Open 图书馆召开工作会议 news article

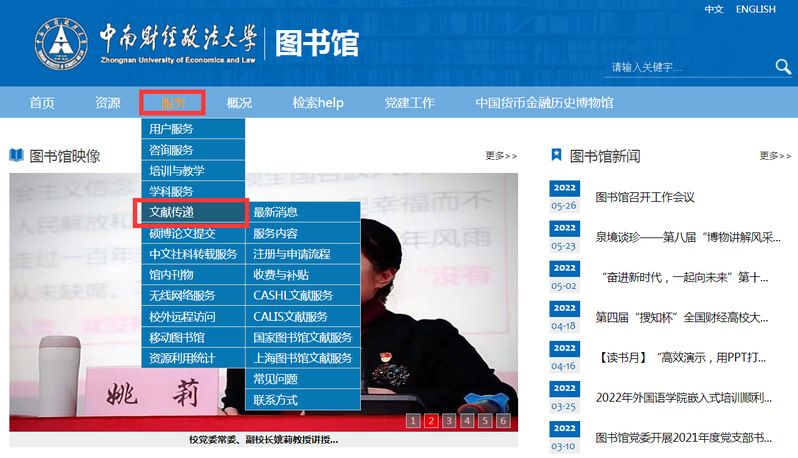(644, 197)
